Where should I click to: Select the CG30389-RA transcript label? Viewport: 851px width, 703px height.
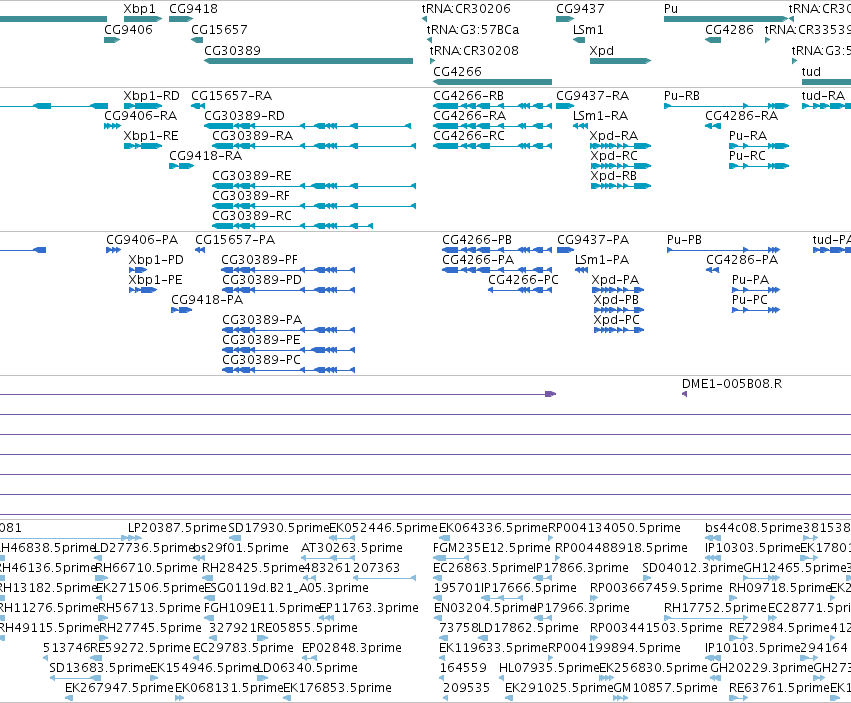(252, 136)
